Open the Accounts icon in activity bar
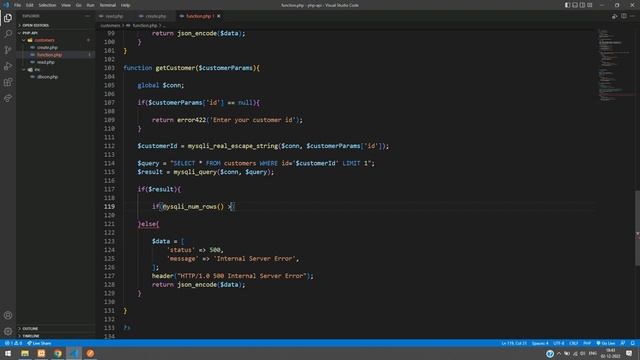Viewport: 640px width, 360px height. pos(8,315)
